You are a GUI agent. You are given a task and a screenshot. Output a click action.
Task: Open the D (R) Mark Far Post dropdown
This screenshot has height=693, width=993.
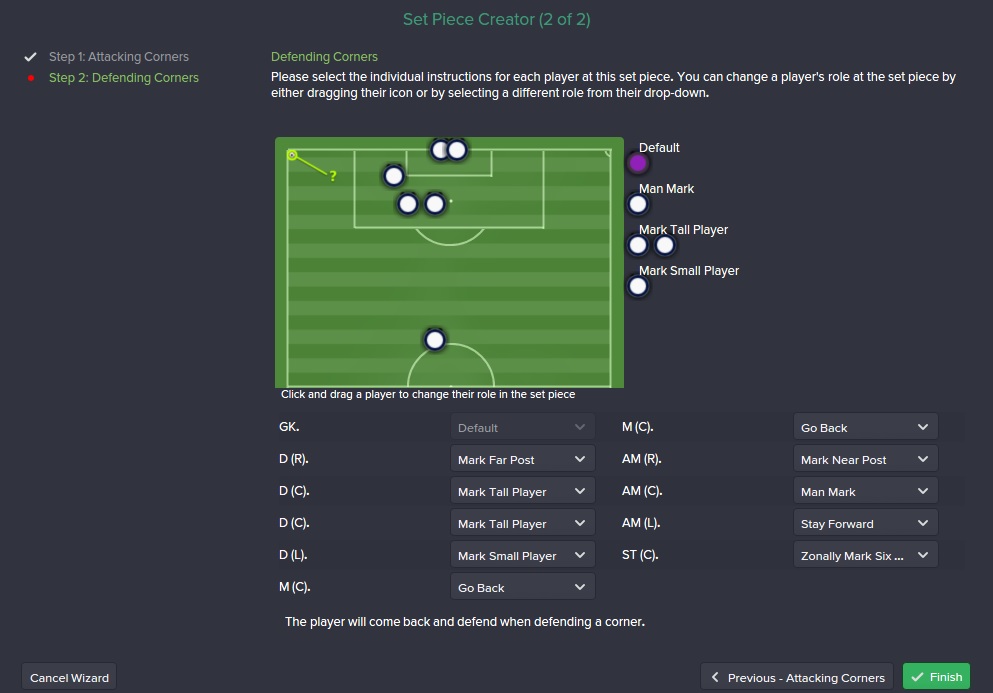point(522,460)
